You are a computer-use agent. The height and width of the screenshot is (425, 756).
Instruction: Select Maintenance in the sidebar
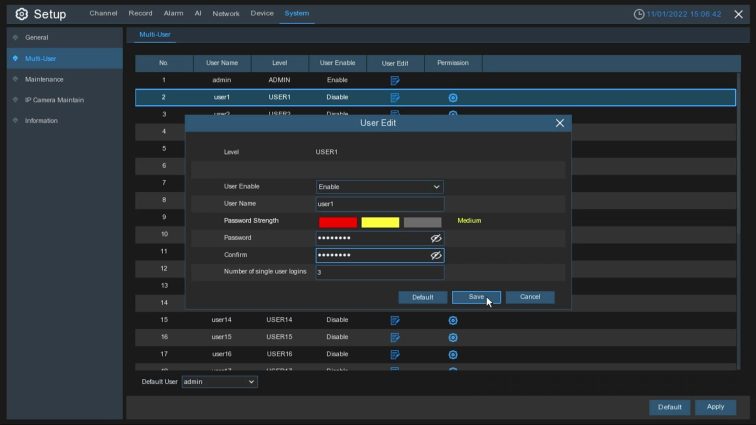point(44,79)
